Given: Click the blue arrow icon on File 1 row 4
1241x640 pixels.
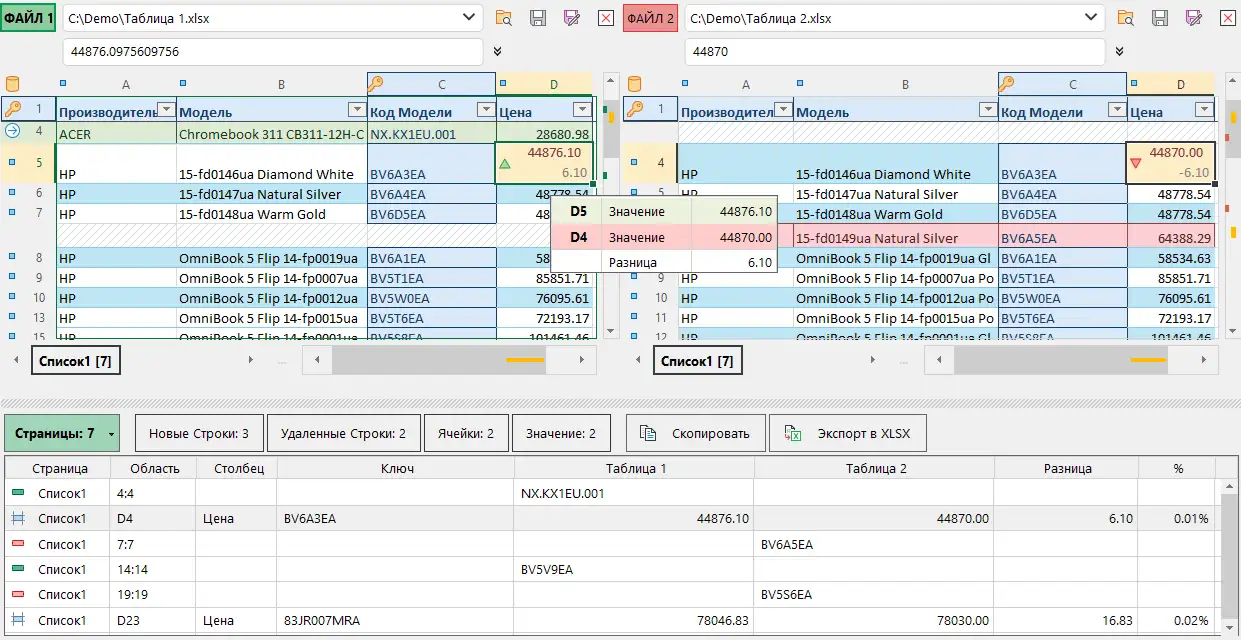Looking at the screenshot, I should click(12, 131).
